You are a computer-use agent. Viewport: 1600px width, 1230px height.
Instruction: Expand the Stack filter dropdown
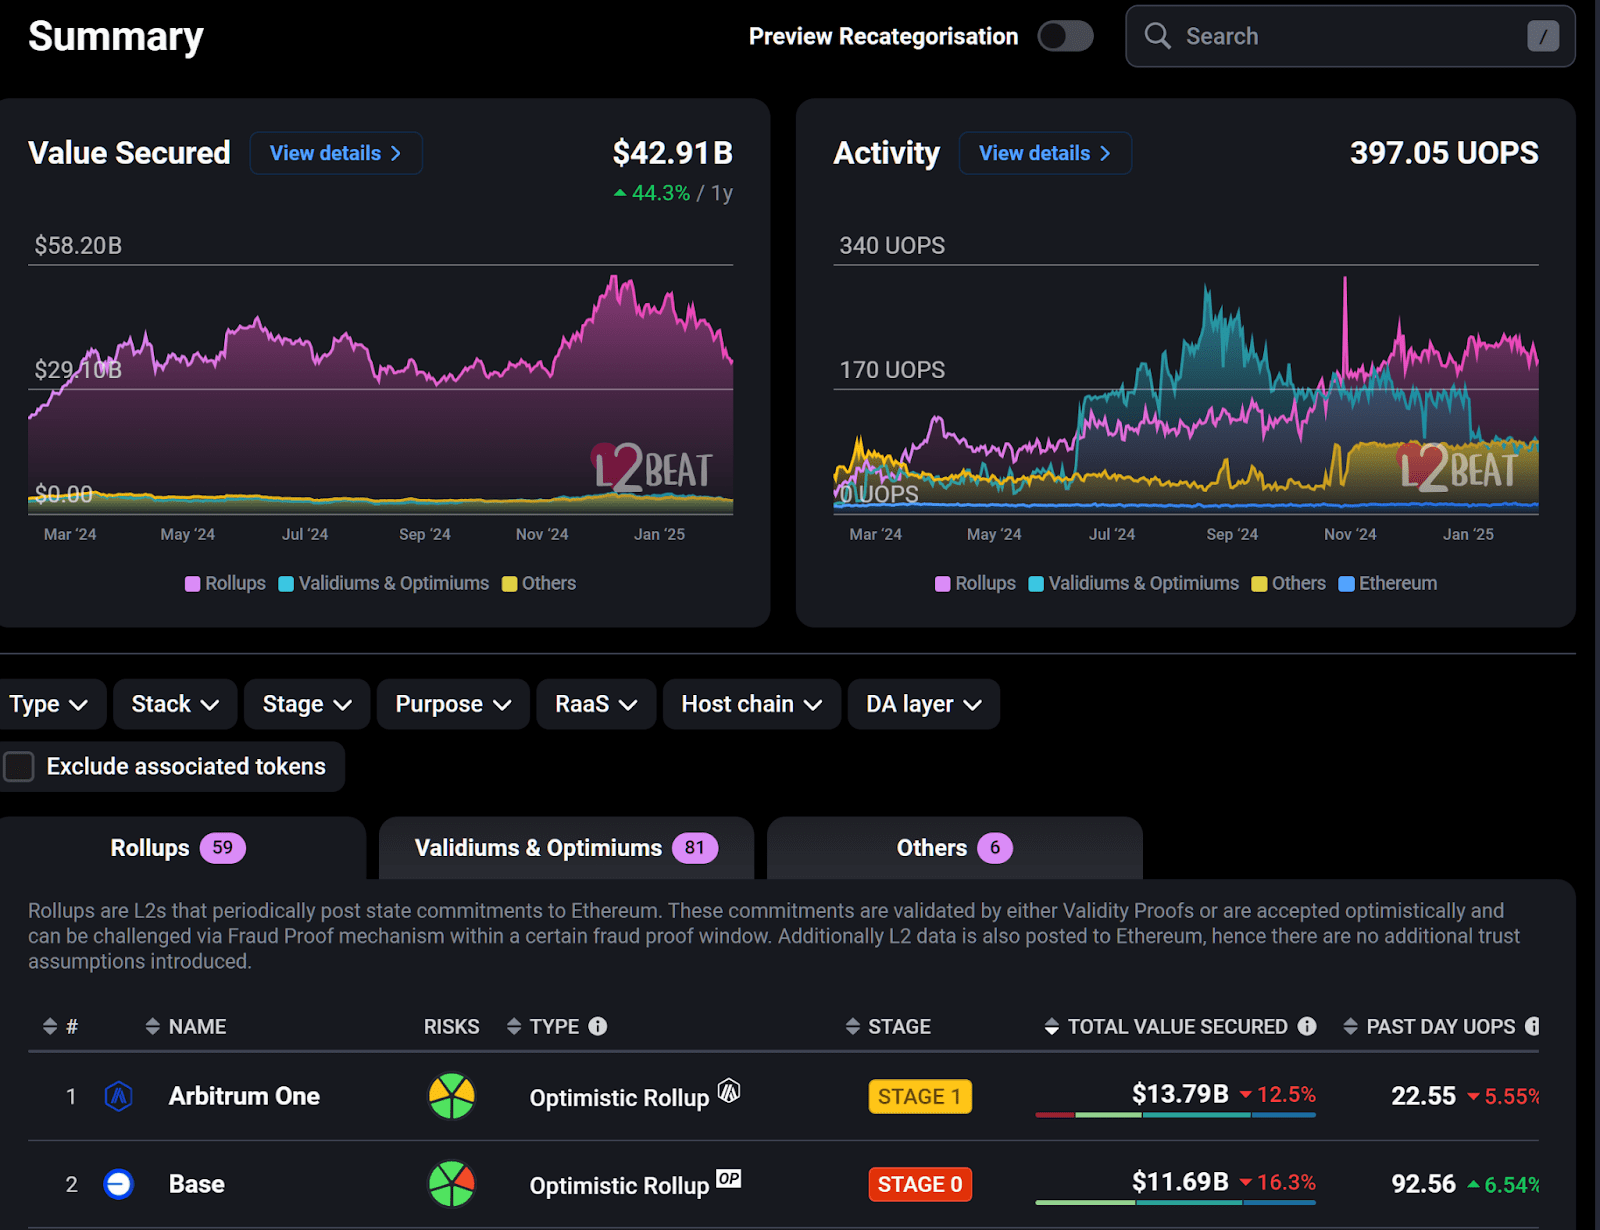[x=175, y=705]
